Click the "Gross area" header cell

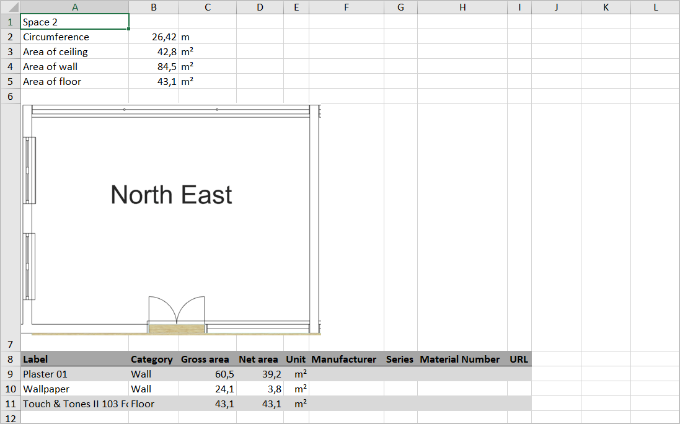[207, 359]
